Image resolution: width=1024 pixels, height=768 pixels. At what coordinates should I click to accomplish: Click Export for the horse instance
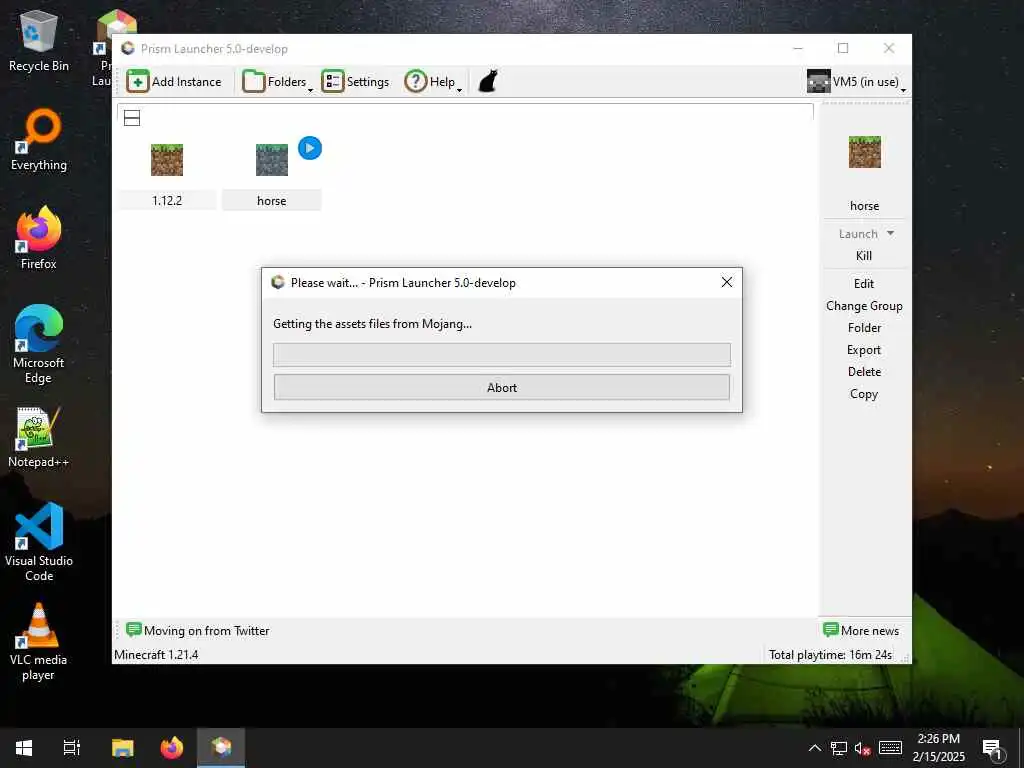(864, 350)
